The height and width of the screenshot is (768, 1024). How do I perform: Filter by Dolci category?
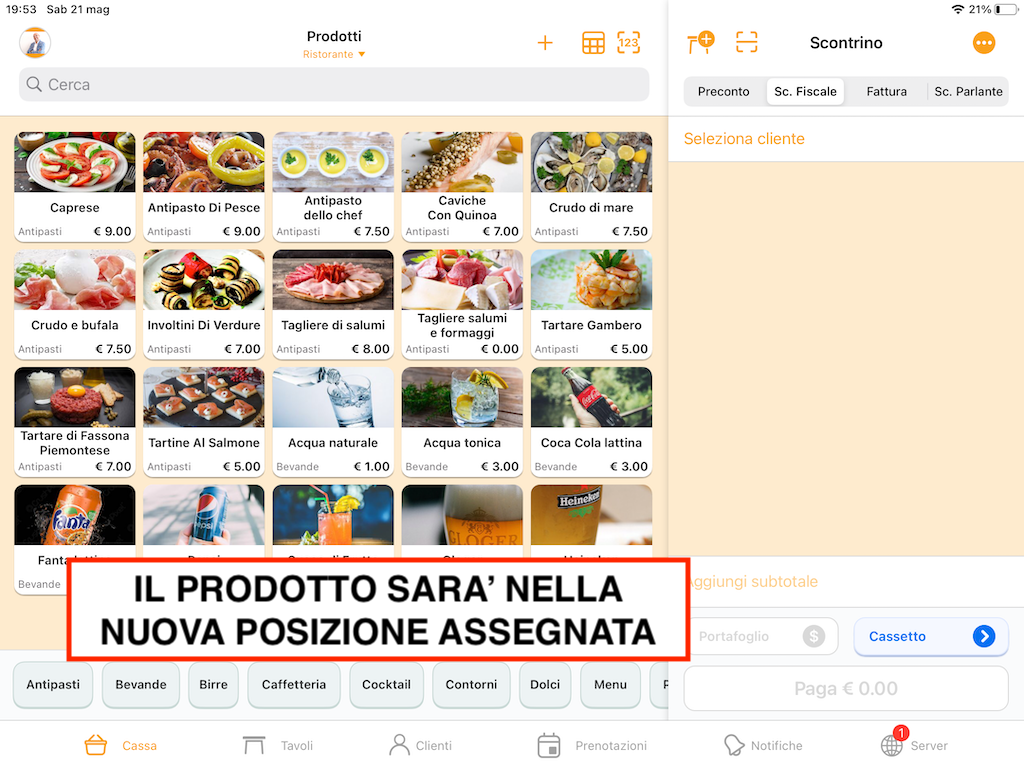[545, 684]
